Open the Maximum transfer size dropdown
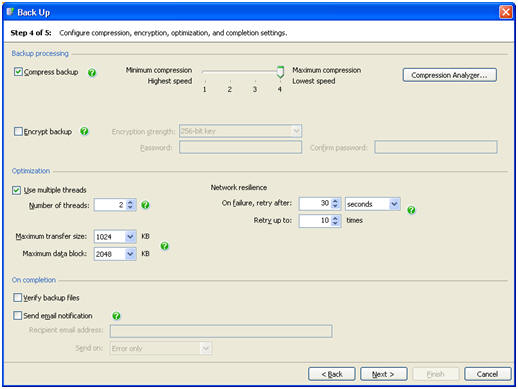Image resolution: width=518 pixels, height=389 pixels. coord(130,237)
